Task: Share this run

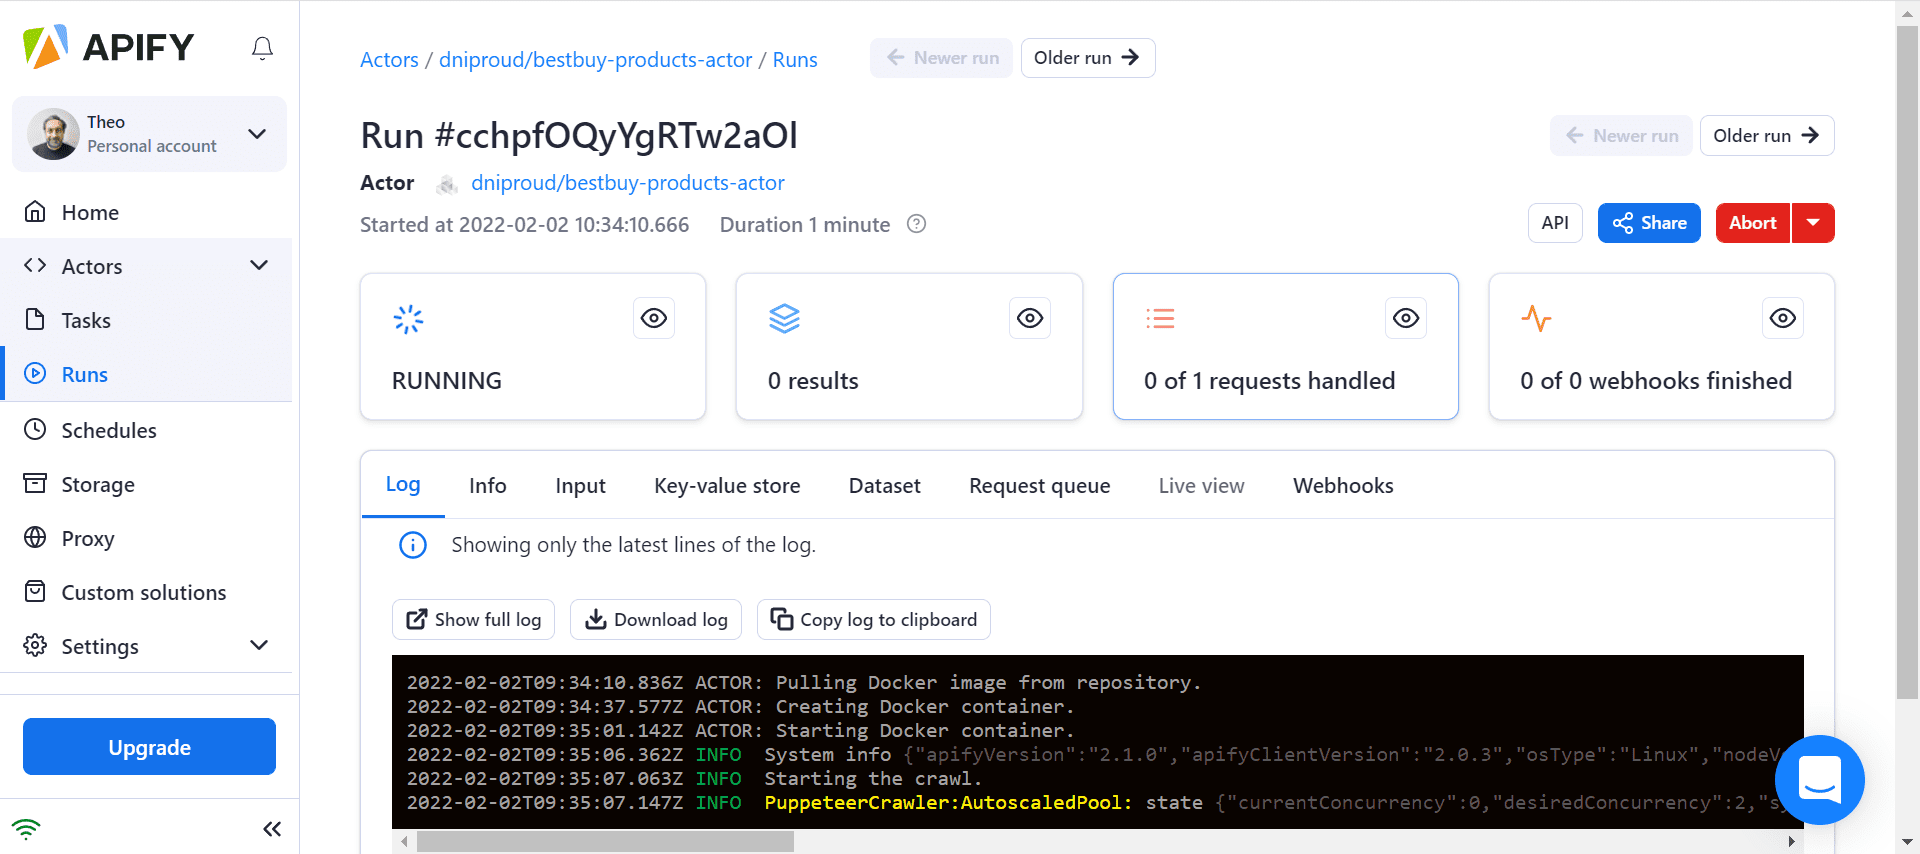Action: pyautogui.click(x=1649, y=223)
